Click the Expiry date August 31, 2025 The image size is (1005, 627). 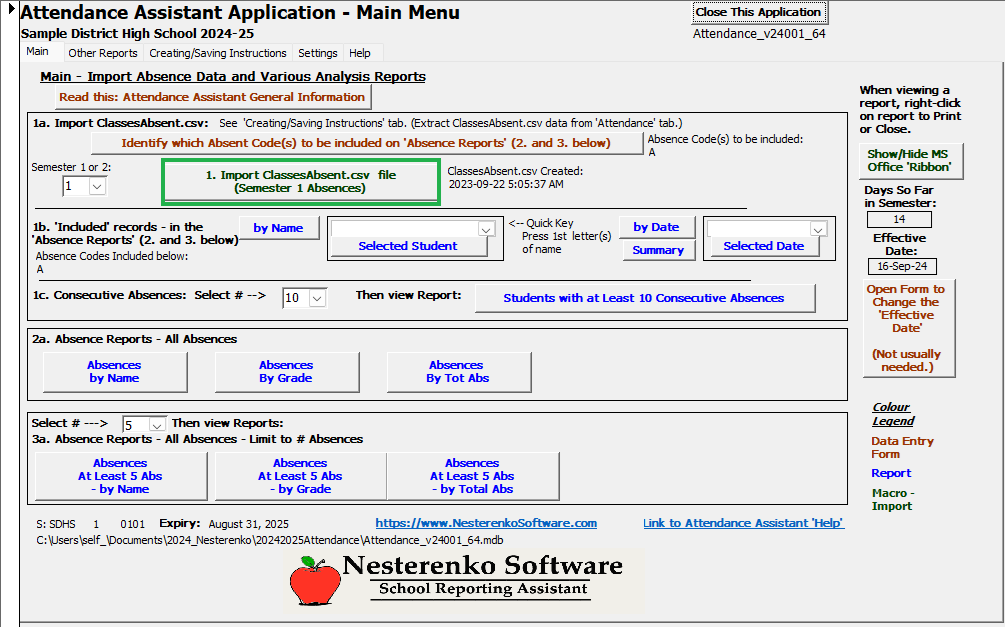pyautogui.click(x=248, y=524)
